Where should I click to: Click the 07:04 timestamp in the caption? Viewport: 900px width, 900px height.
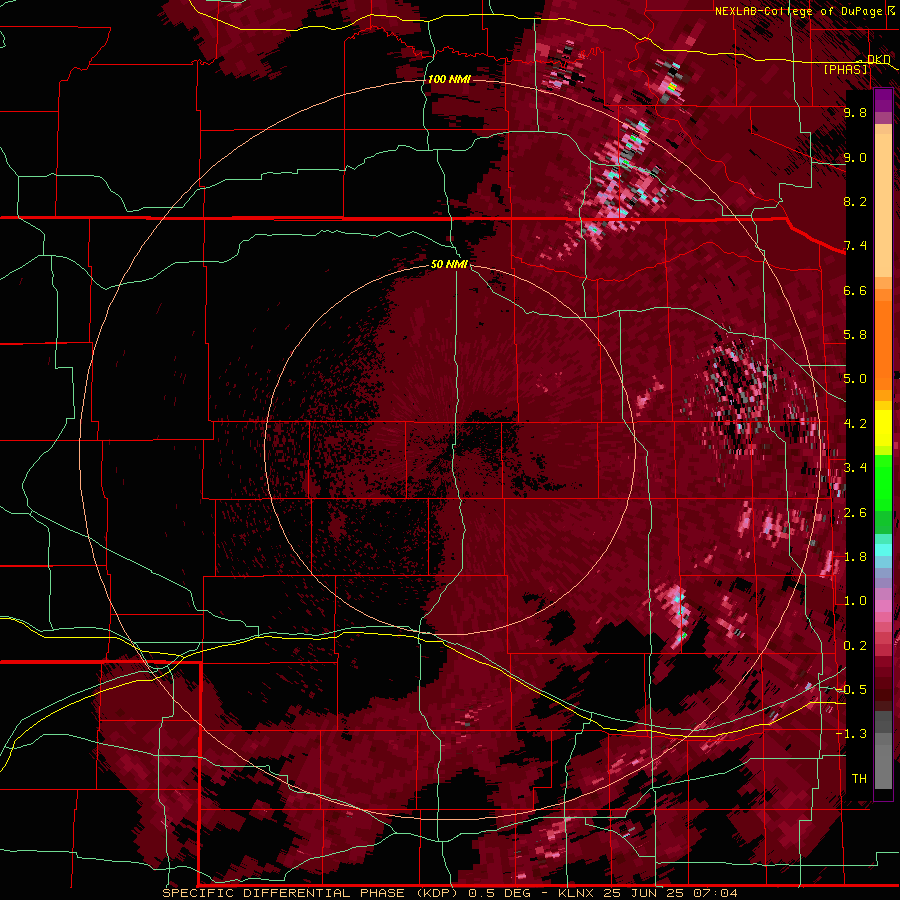click(x=715, y=893)
